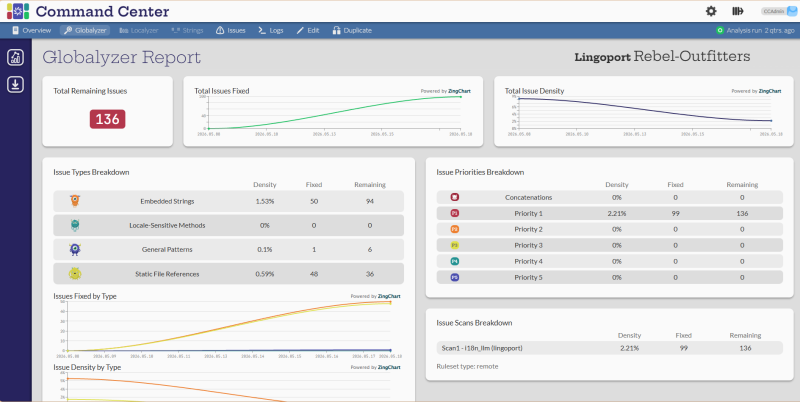This screenshot has height=402, width=800.
Task: Click the orange P2 priority icon
Action: [x=455, y=229]
